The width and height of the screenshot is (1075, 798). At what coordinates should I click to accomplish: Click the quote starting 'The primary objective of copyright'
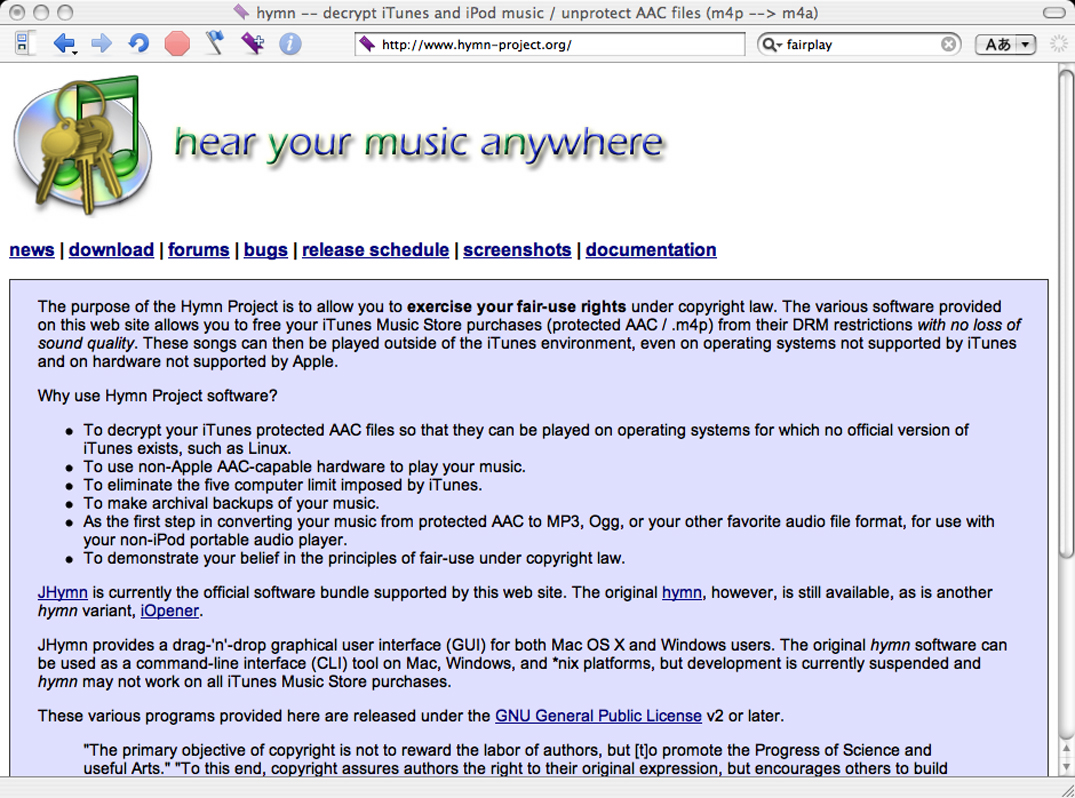click(x=516, y=759)
